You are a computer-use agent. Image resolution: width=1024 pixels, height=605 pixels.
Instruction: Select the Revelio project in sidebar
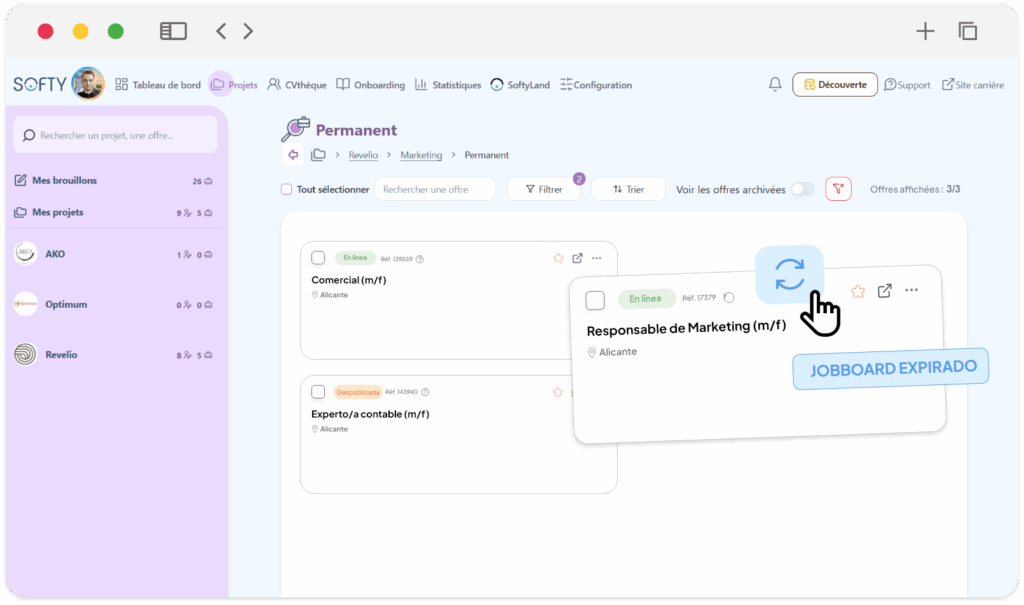(x=61, y=354)
